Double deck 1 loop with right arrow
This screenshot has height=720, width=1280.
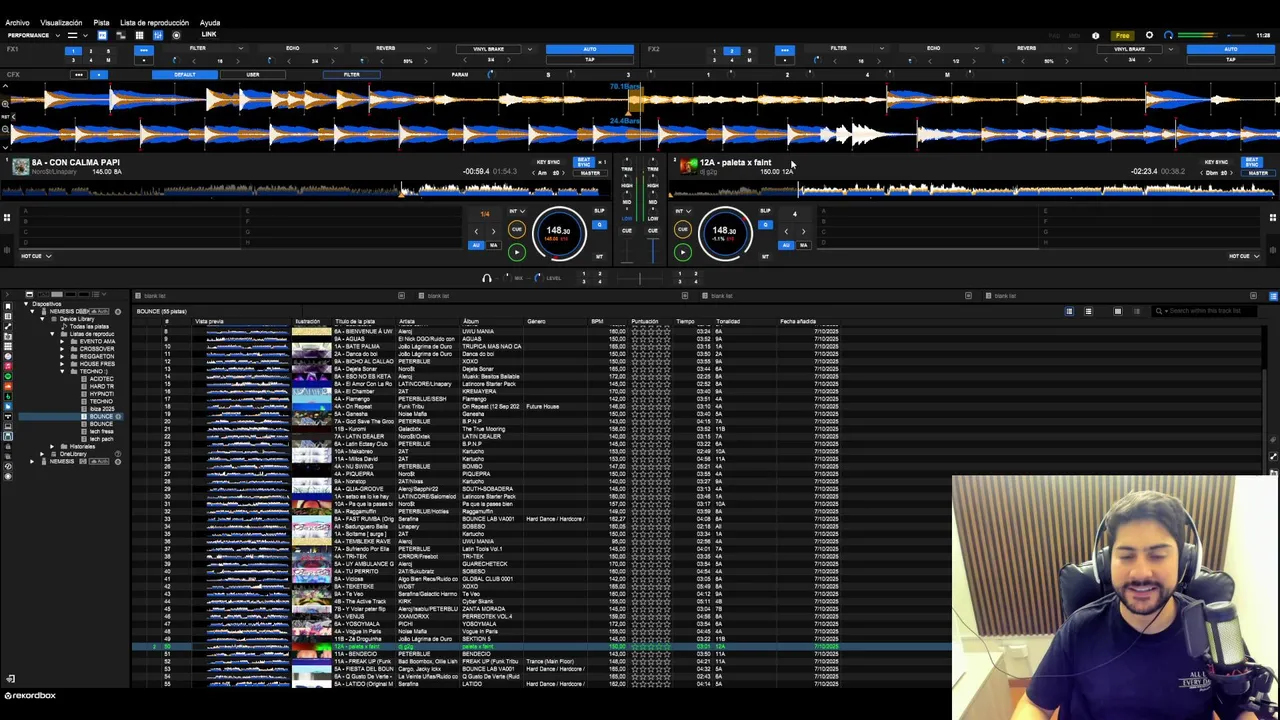pyautogui.click(x=493, y=231)
